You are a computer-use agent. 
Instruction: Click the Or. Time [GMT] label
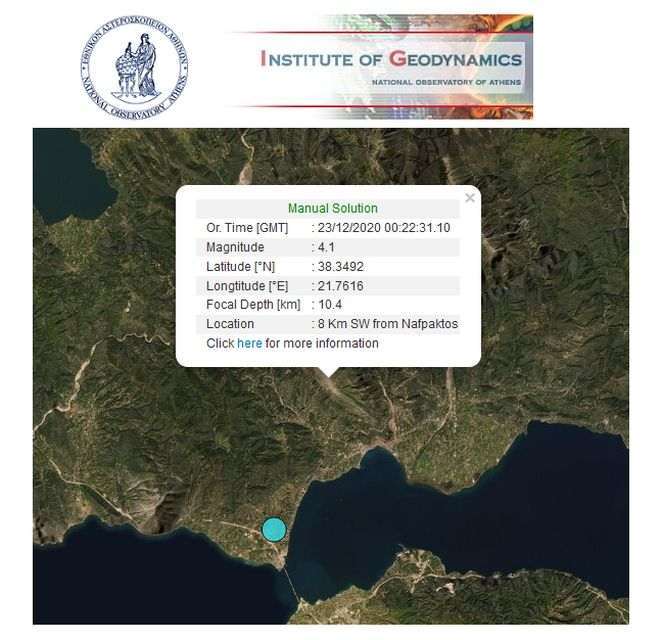tap(247, 228)
